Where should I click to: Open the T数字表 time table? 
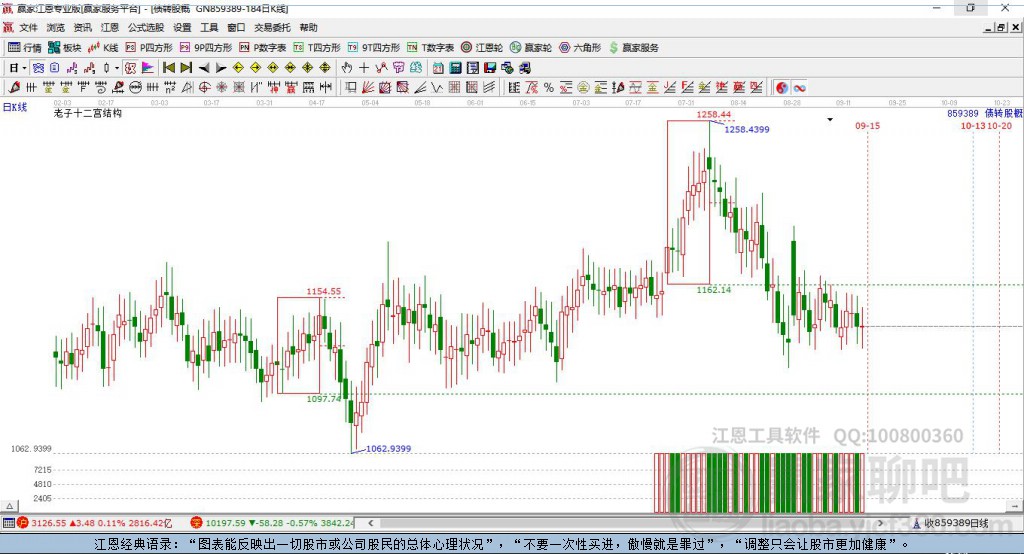430,48
